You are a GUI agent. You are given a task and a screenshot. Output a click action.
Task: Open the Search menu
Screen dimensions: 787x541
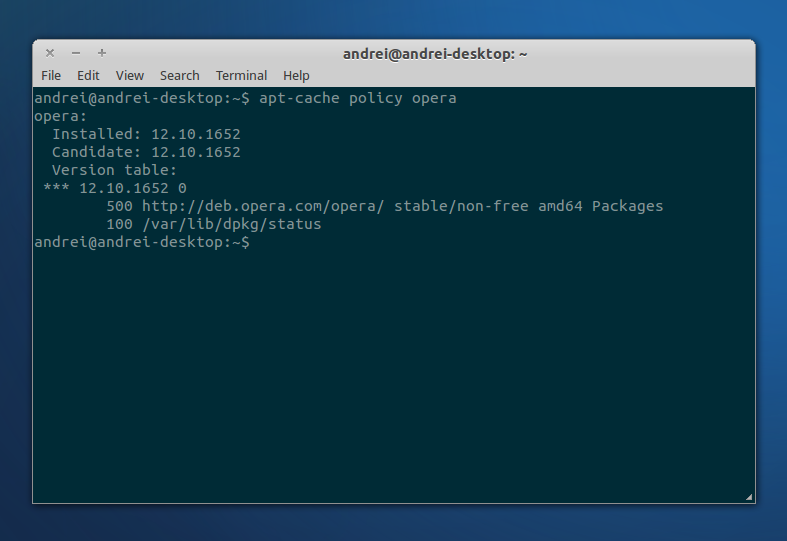[x=180, y=75]
